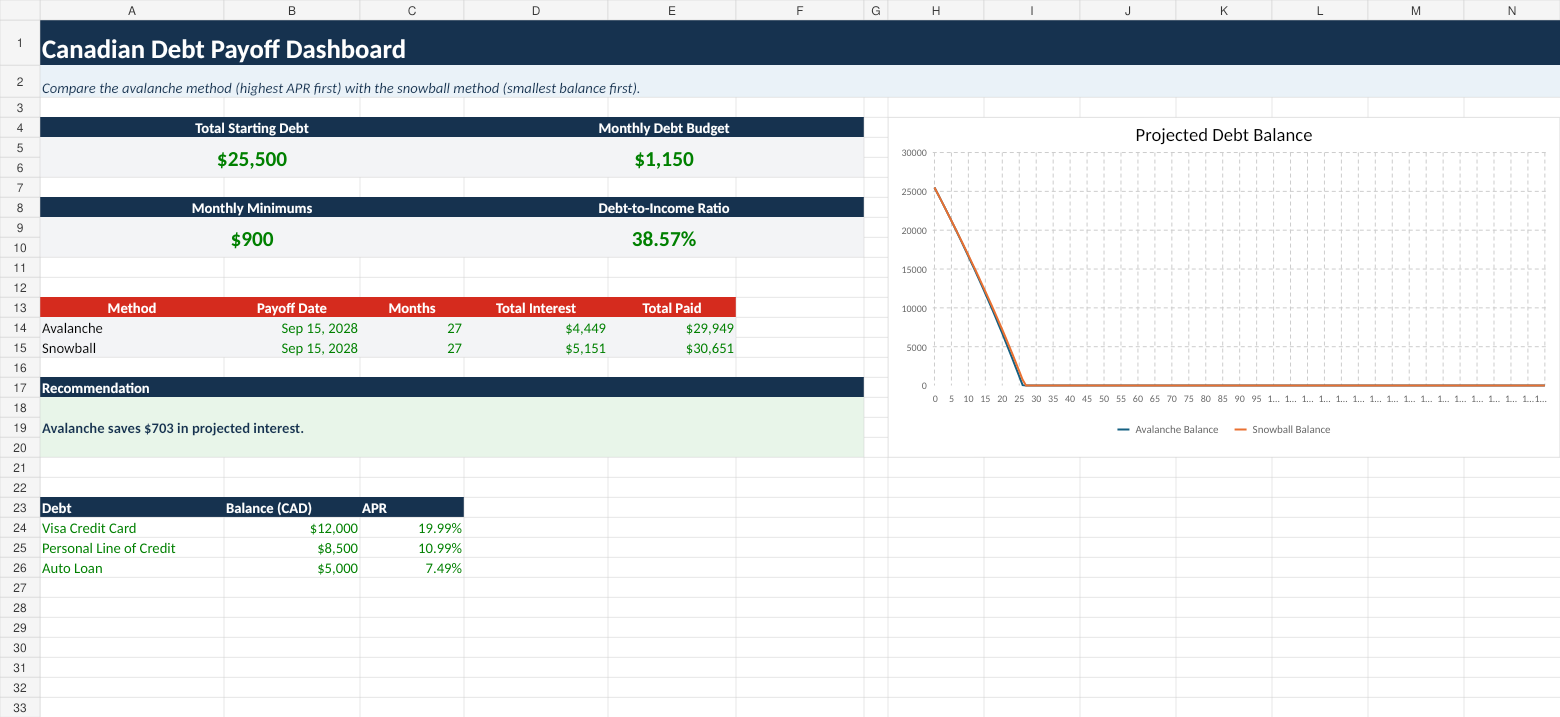This screenshot has width=1560, height=717.
Task: Click the Snowball method row label
Action: (x=132, y=348)
